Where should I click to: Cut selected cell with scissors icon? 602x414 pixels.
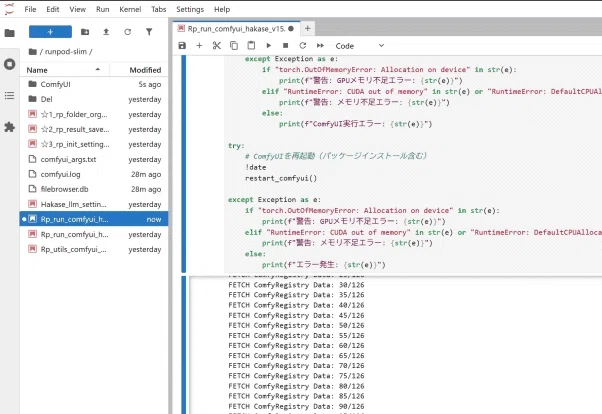coord(217,46)
